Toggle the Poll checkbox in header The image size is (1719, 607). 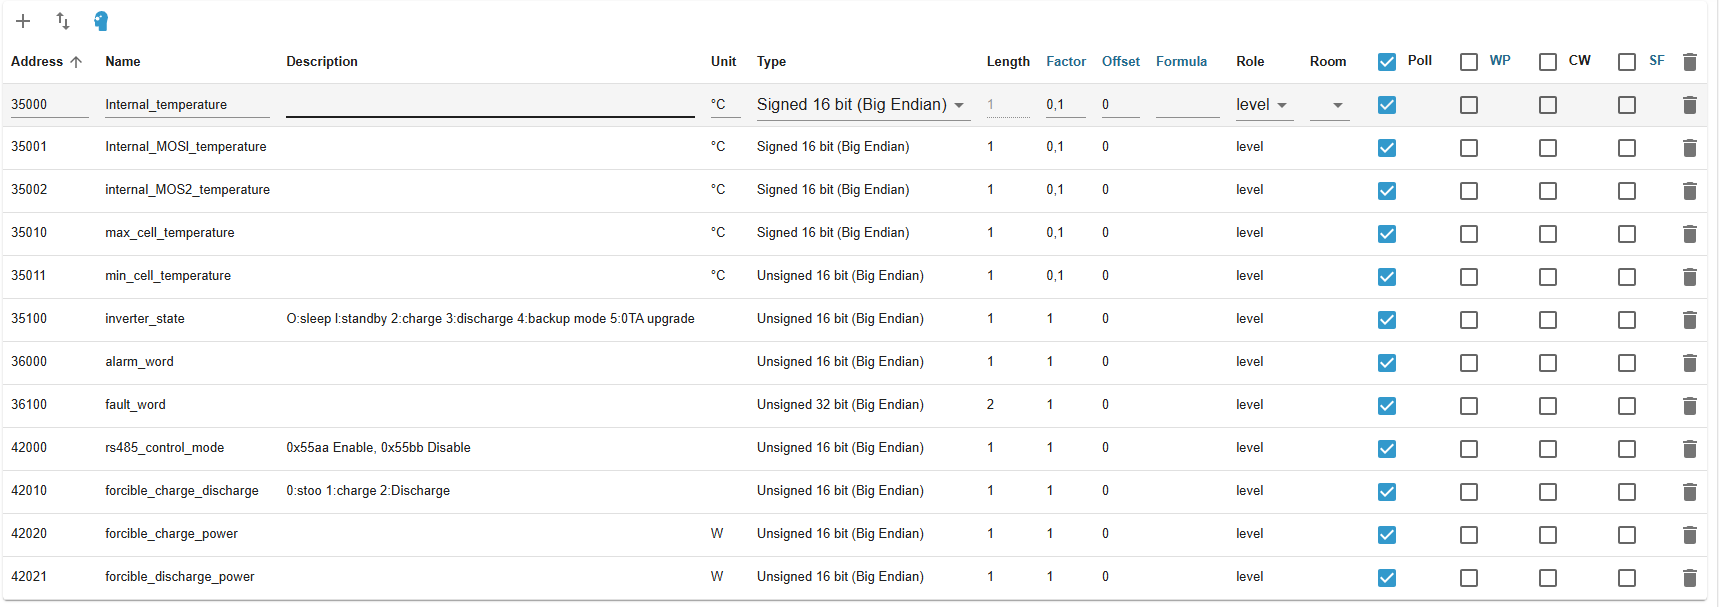pyautogui.click(x=1387, y=62)
